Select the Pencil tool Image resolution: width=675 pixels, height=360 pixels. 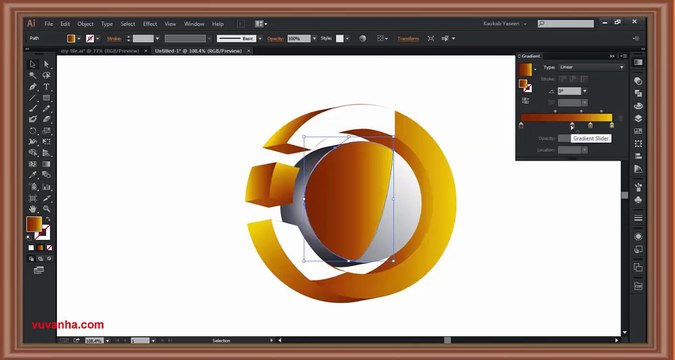click(x=46, y=109)
